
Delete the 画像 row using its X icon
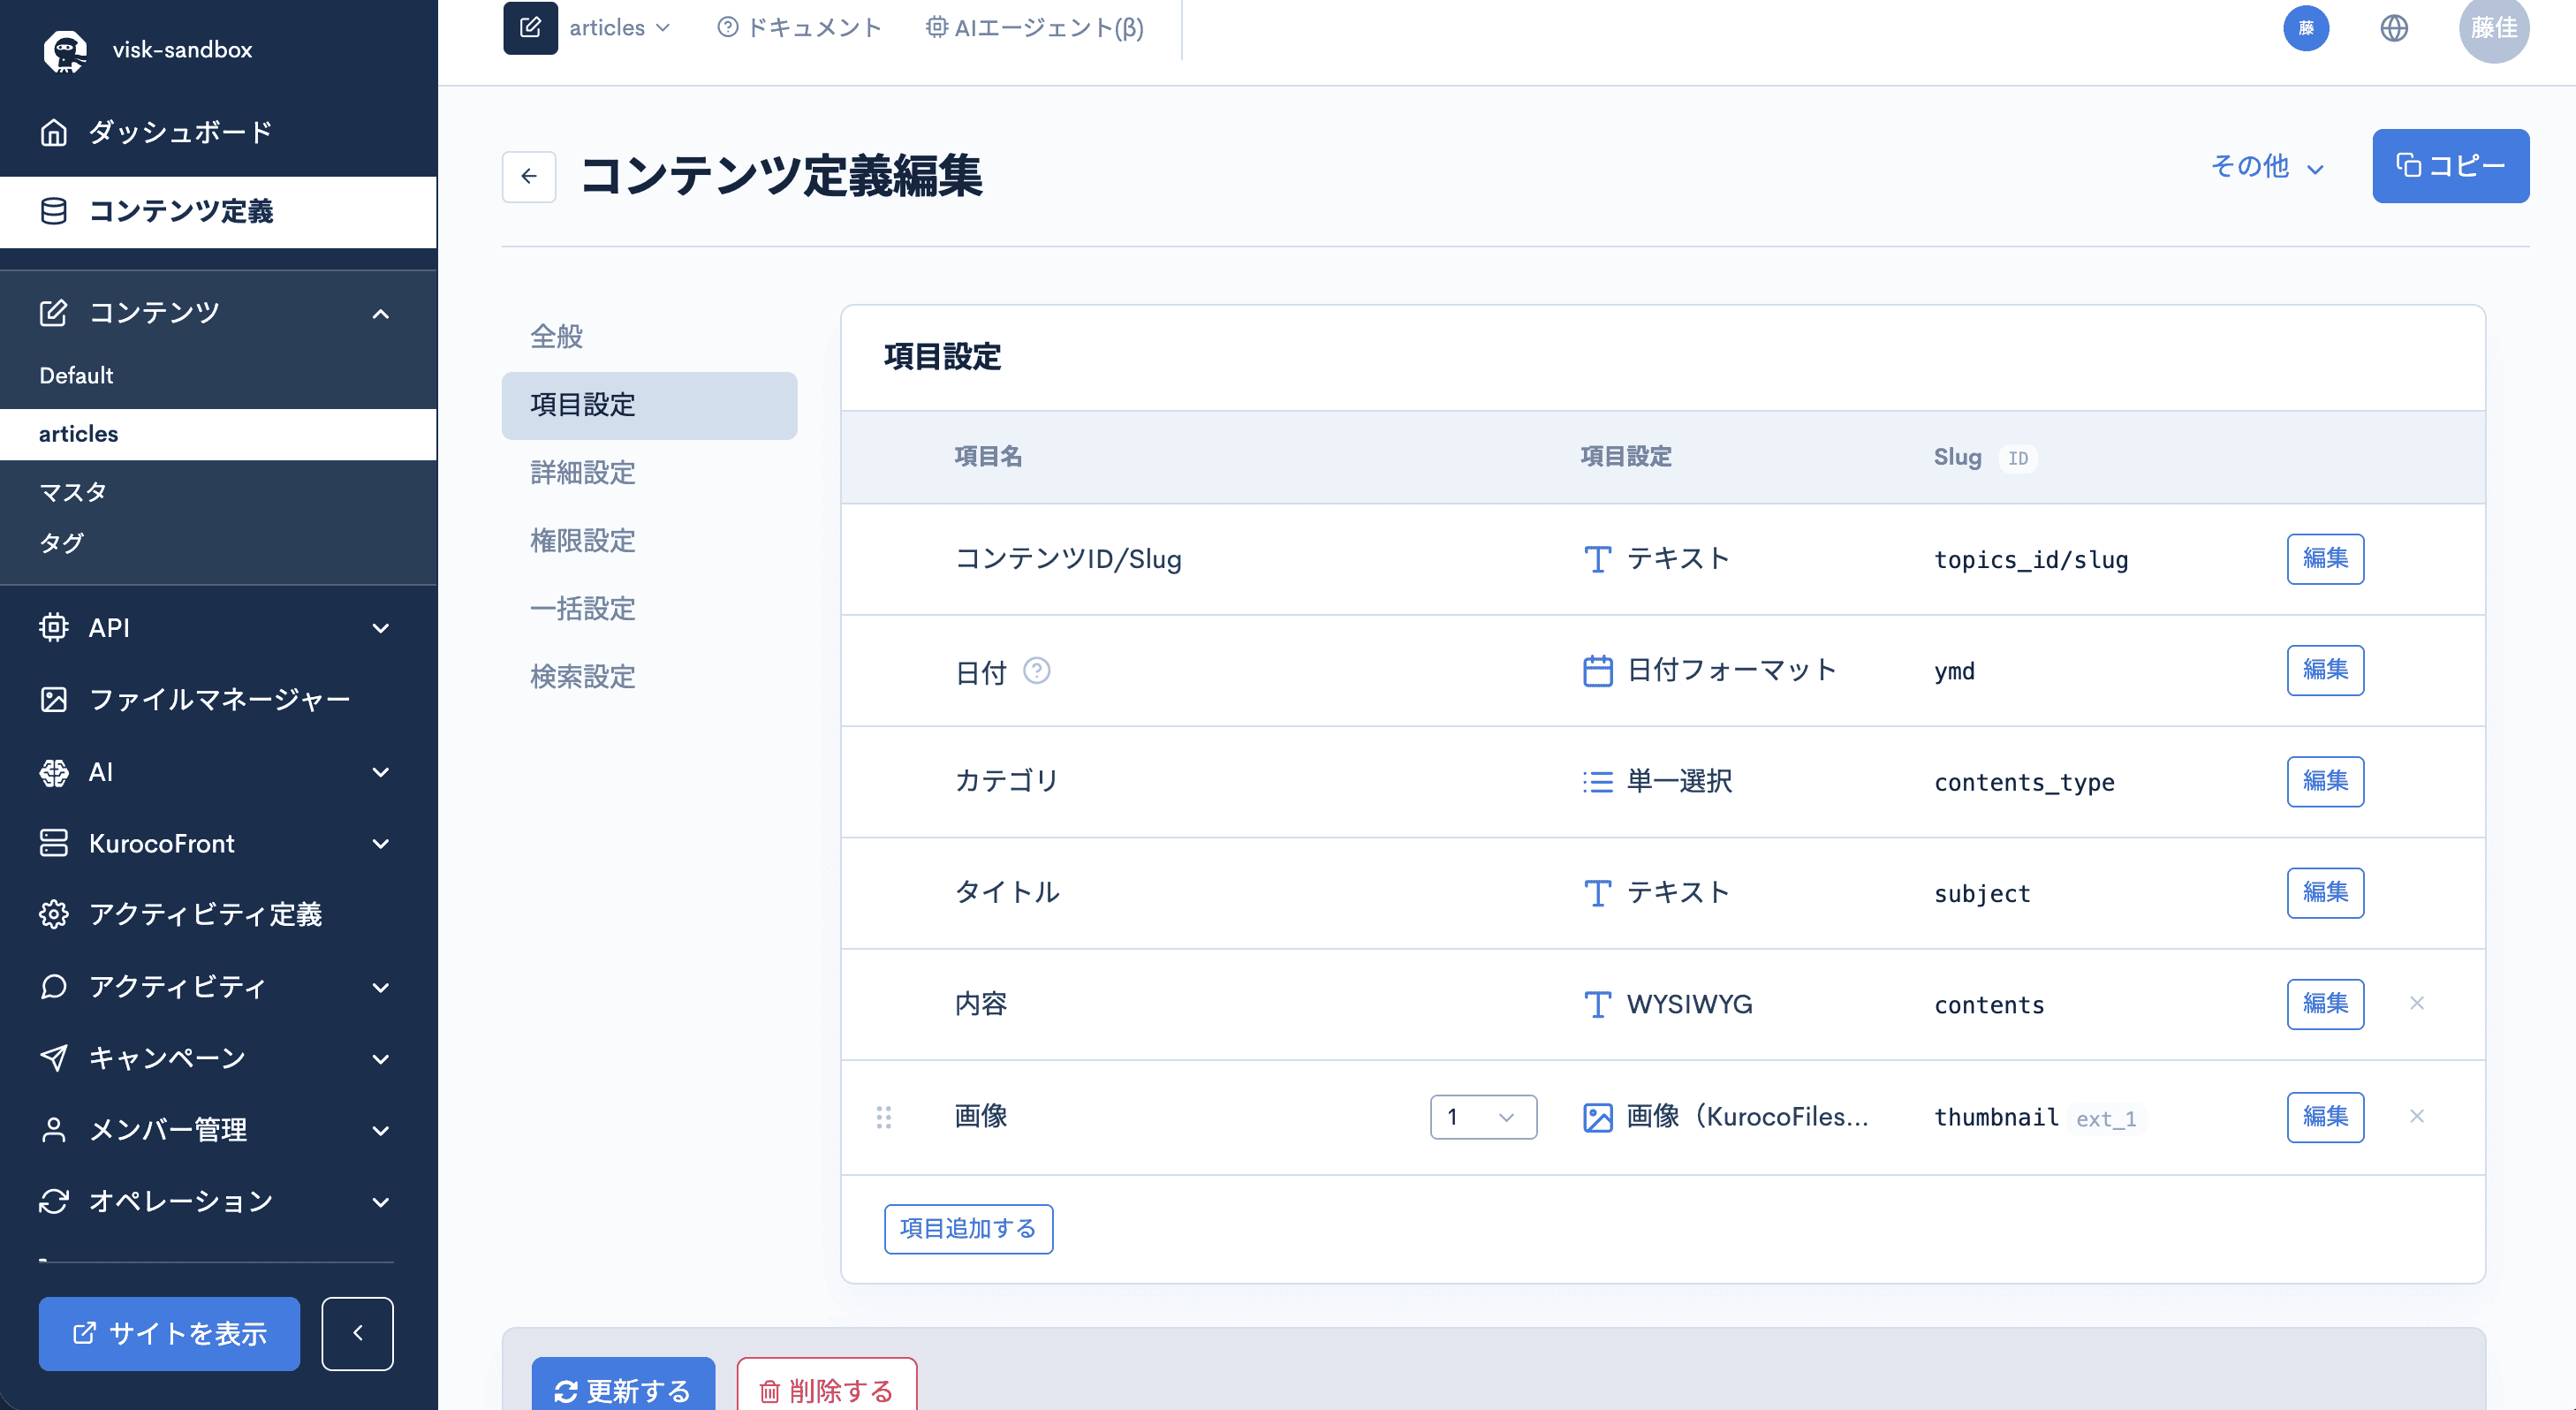(2417, 1116)
